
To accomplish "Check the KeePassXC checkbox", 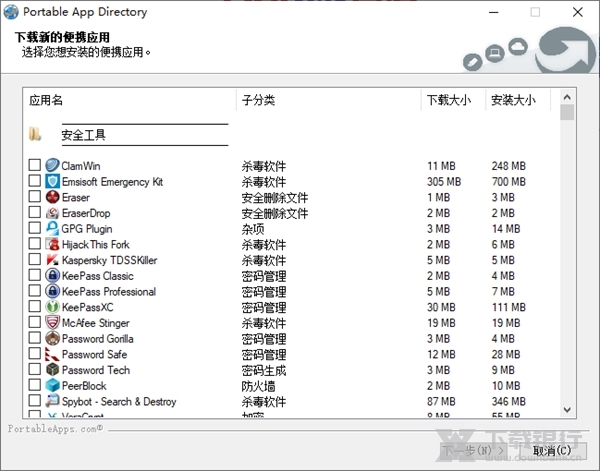I will [35, 306].
